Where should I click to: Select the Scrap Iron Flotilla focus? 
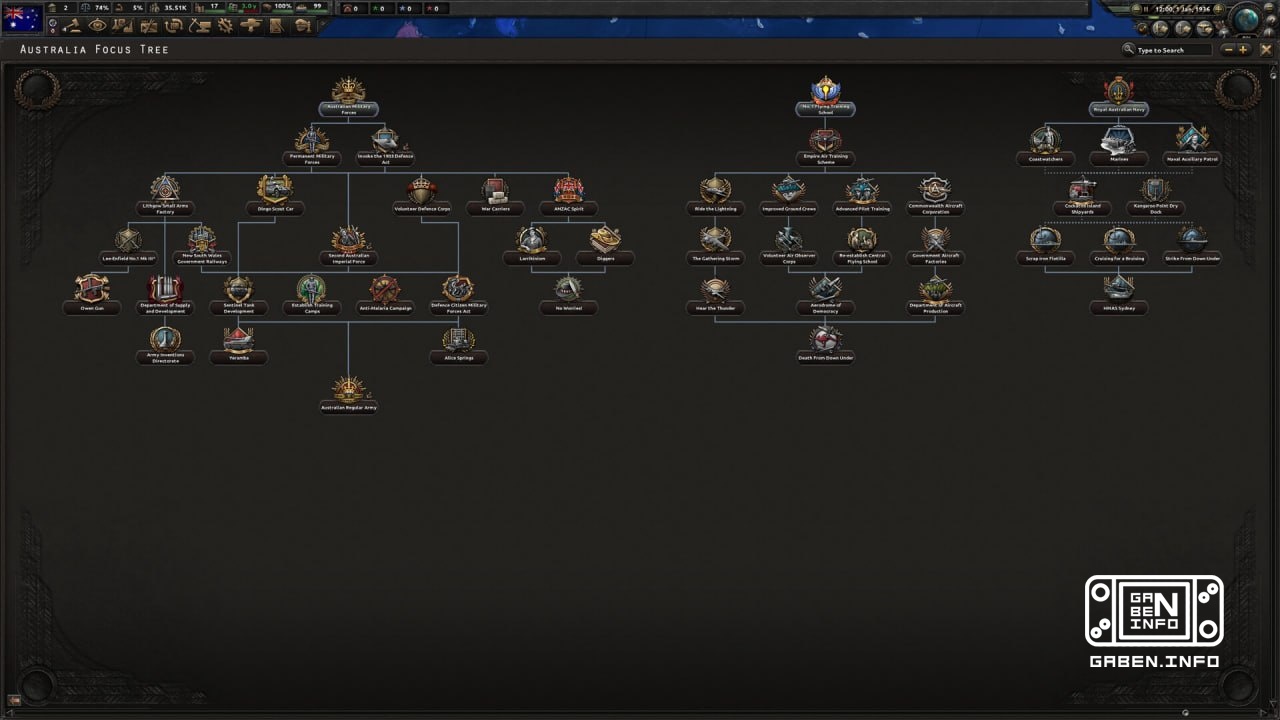[x=1045, y=246]
